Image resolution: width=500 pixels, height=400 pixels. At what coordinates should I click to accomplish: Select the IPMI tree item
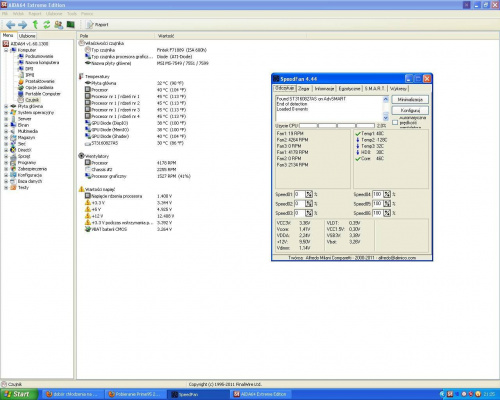click(x=30, y=75)
